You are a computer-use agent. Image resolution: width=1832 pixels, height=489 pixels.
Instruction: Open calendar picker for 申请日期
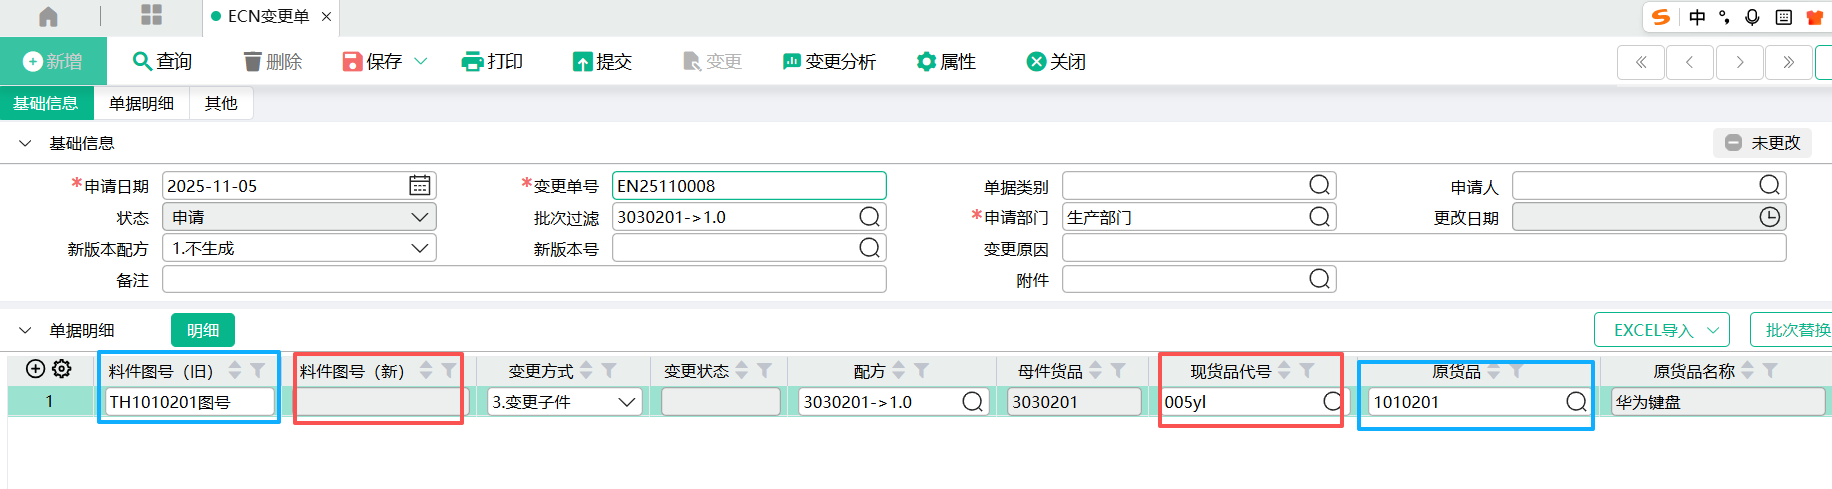420,186
